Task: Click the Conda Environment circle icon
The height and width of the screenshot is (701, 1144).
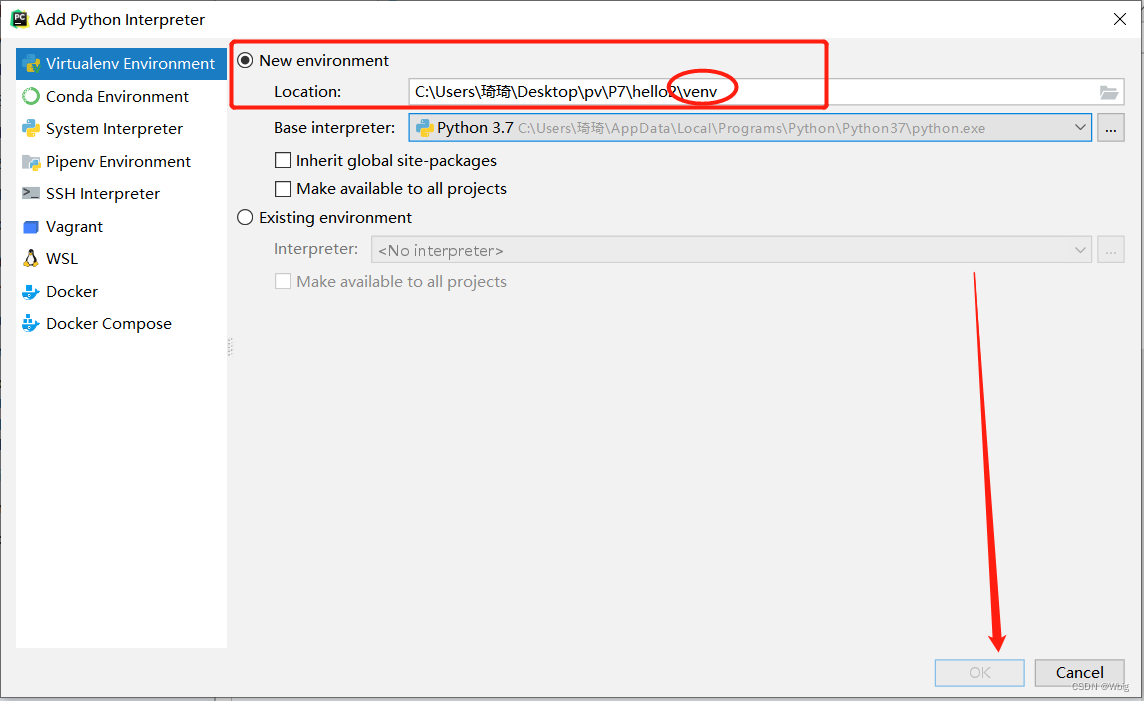Action: [x=31, y=97]
